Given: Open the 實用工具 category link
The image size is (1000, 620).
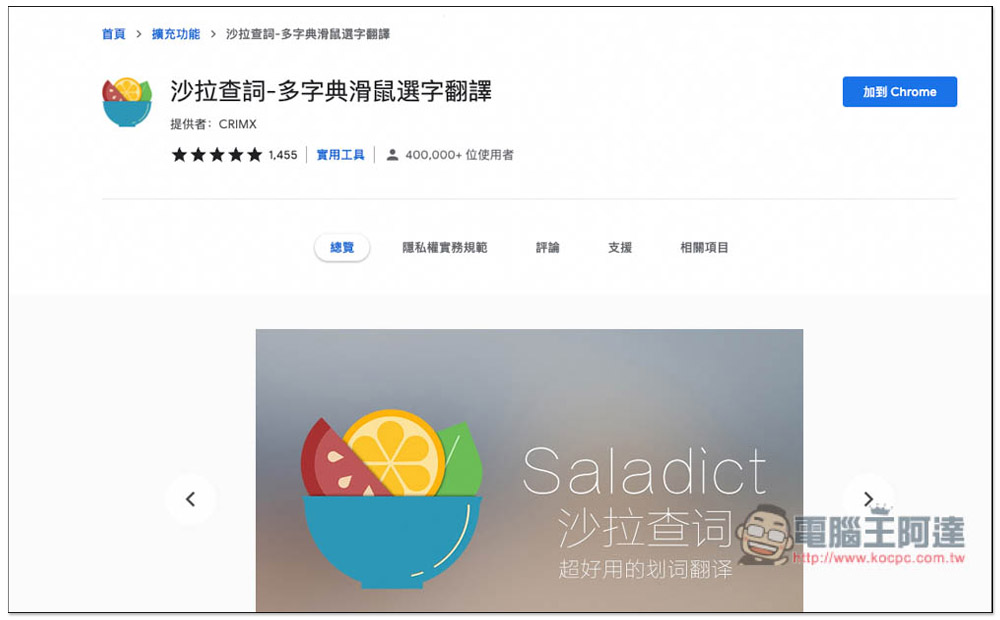Looking at the screenshot, I should click(340, 155).
